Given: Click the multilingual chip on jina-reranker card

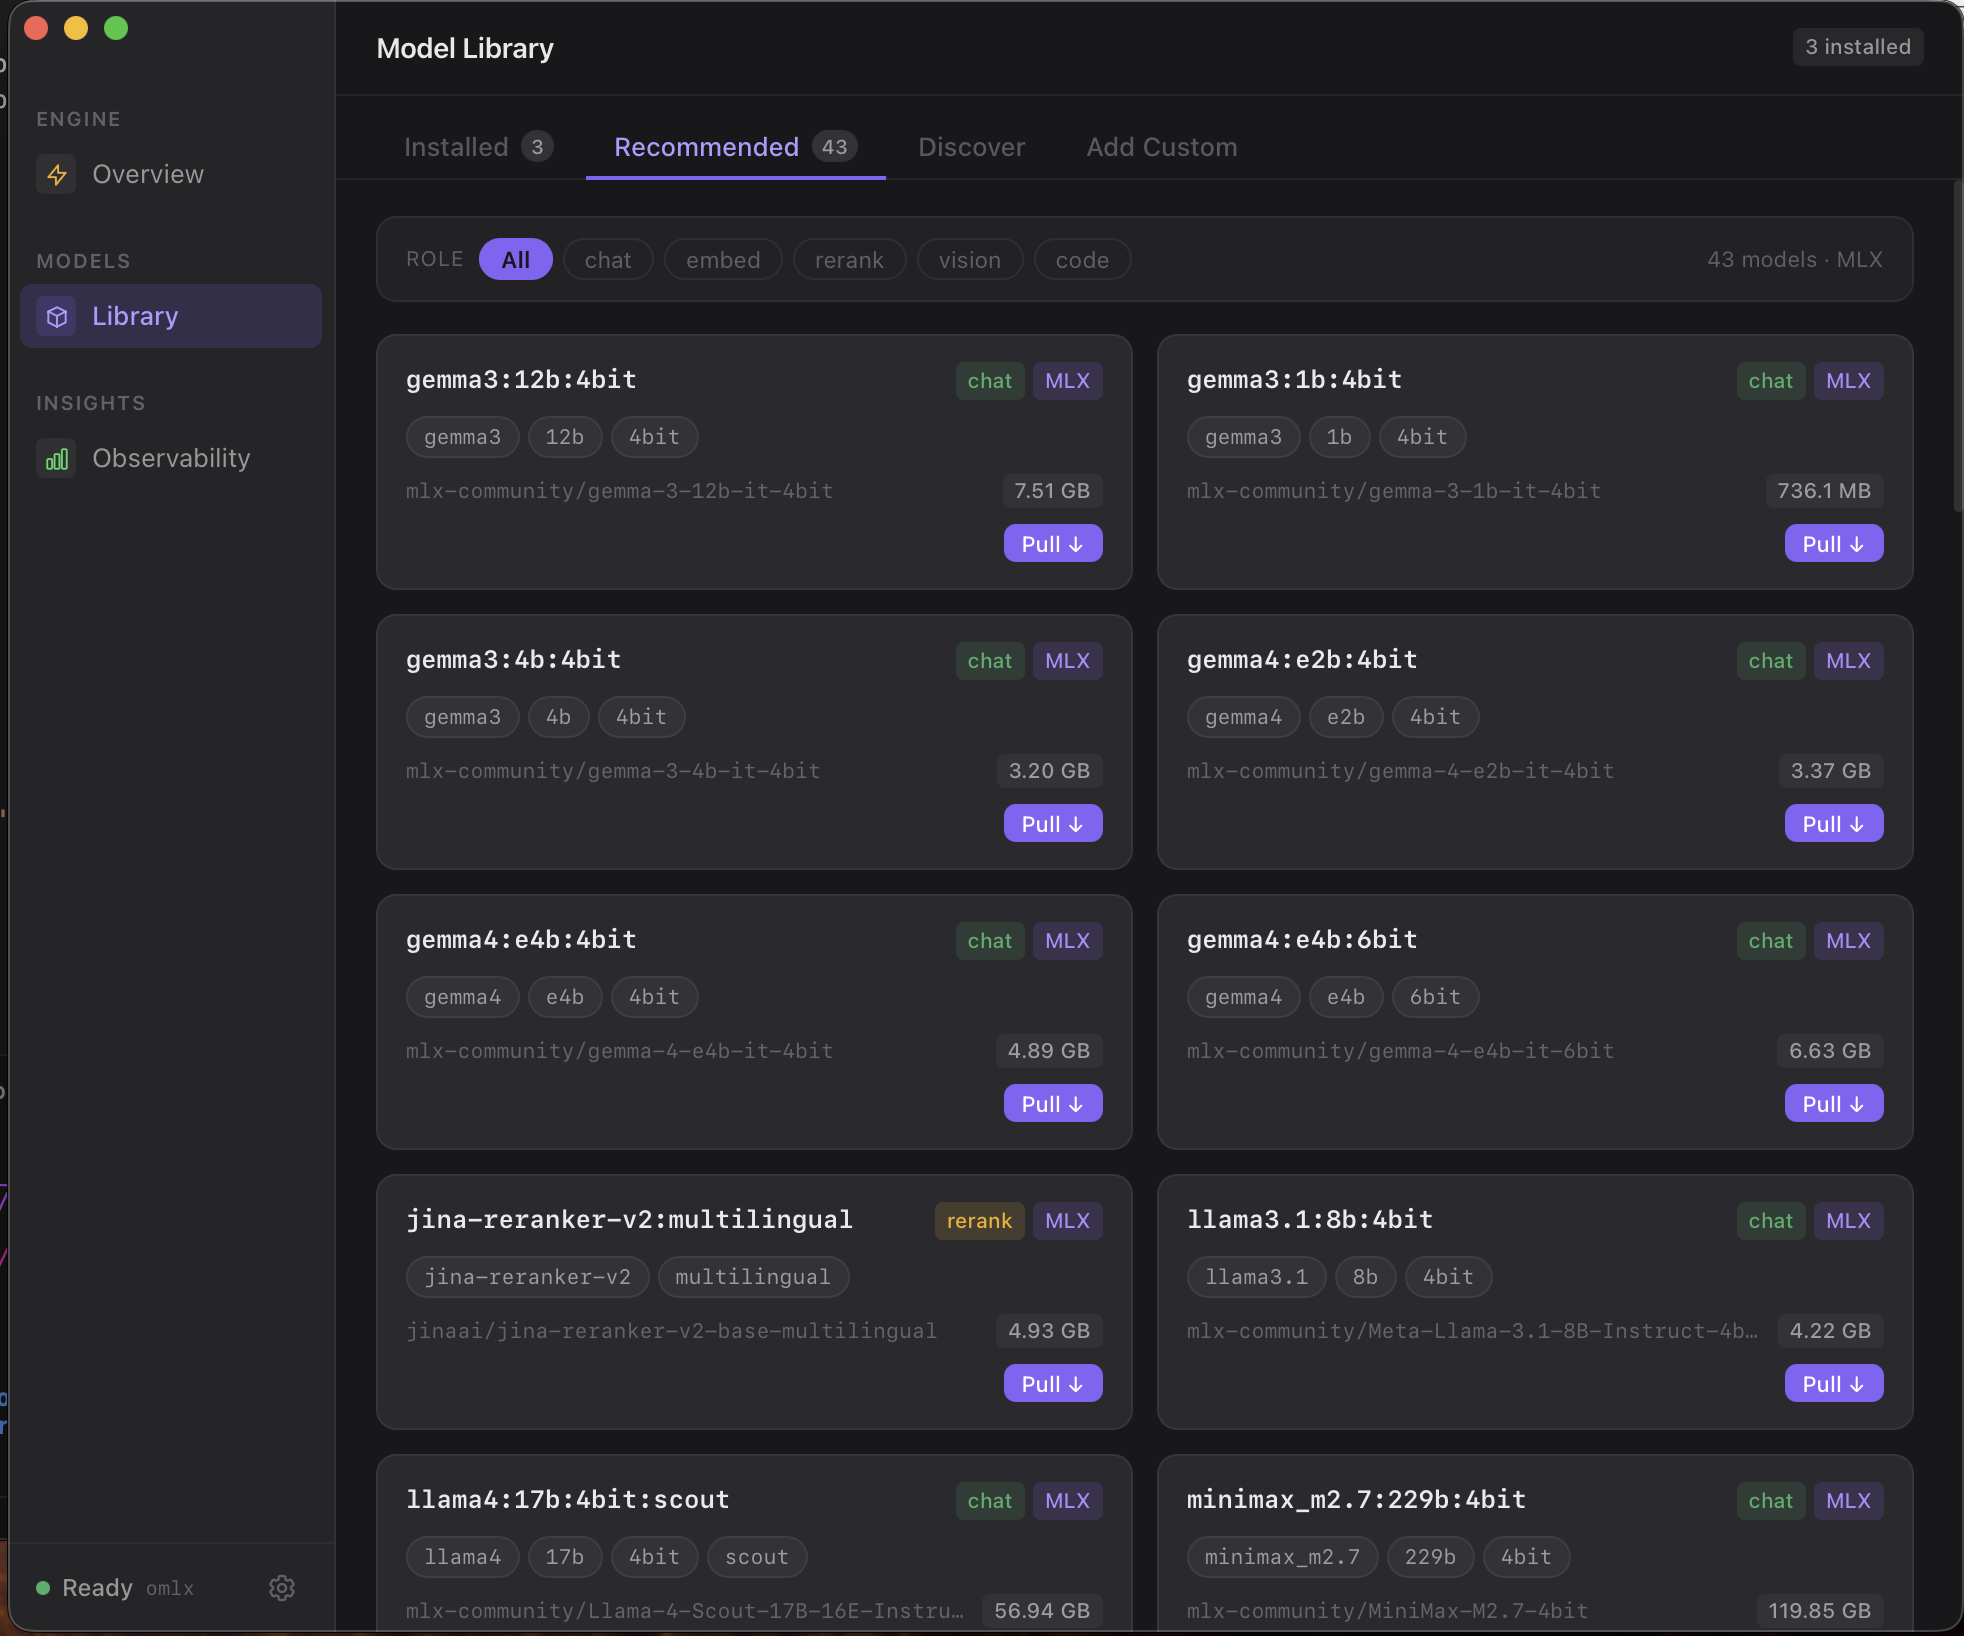Looking at the screenshot, I should [x=753, y=1277].
